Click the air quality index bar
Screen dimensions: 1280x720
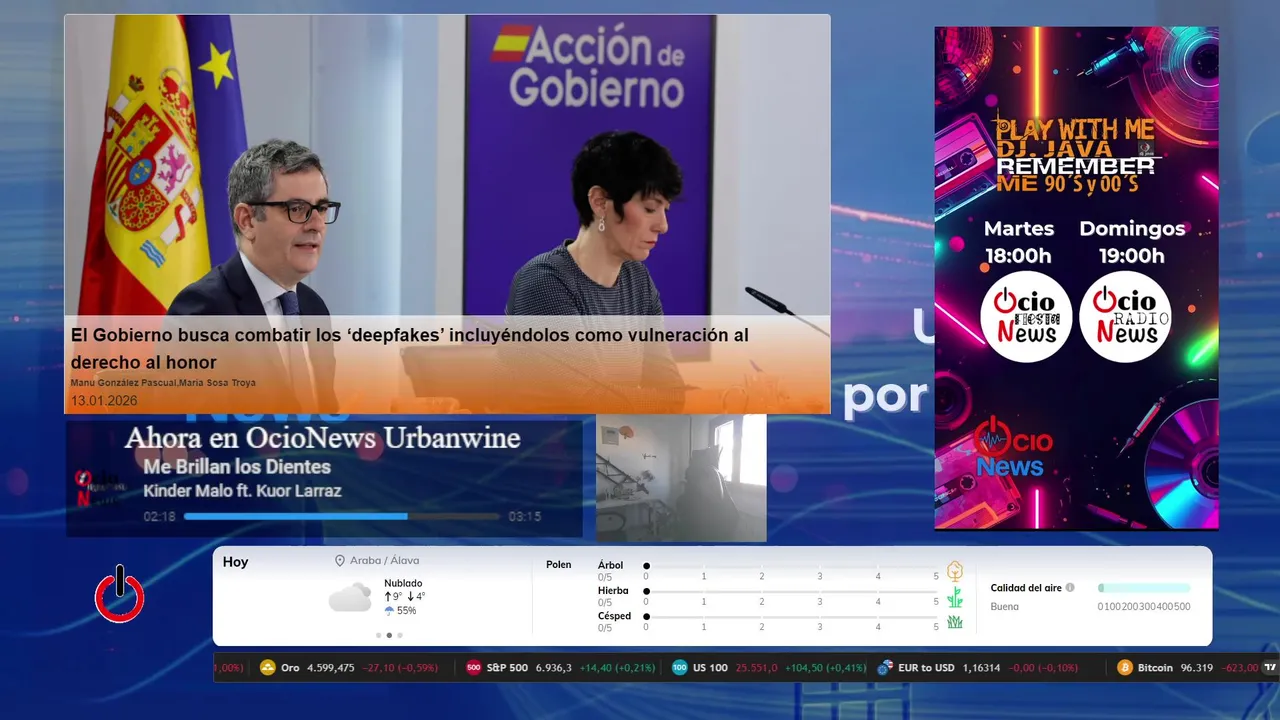tap(1144, 588)
